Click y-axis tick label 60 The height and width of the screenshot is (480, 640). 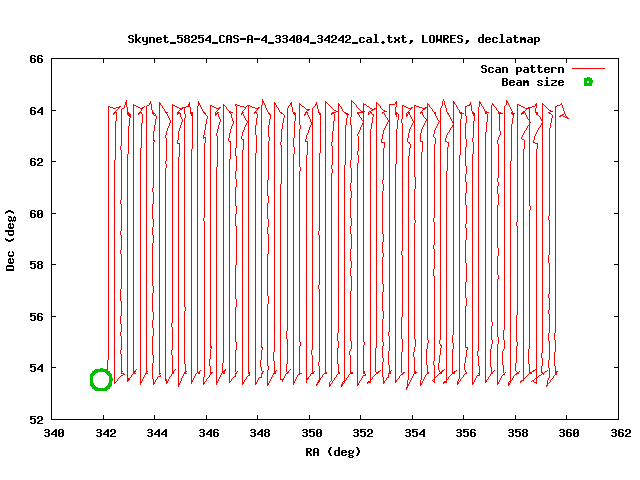pyautogui.click(x=36, y=213)
